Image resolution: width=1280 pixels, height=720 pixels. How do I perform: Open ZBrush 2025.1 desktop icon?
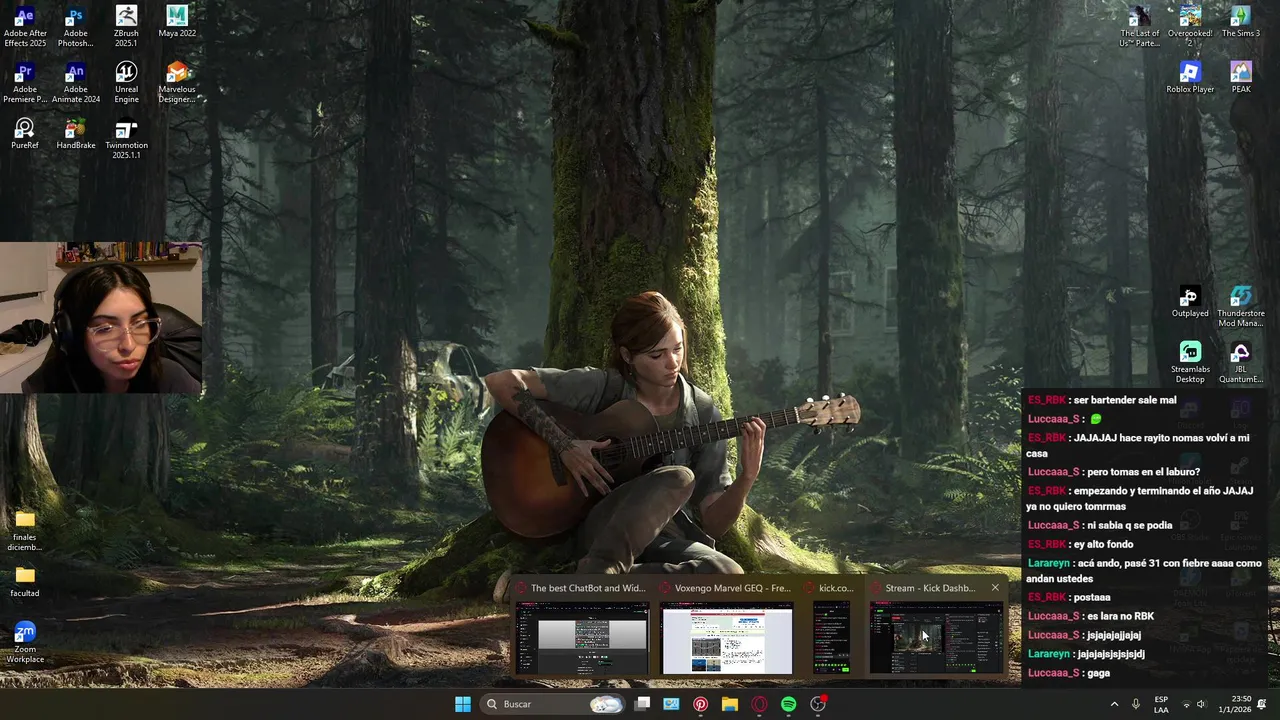click(x=126, y=27)
